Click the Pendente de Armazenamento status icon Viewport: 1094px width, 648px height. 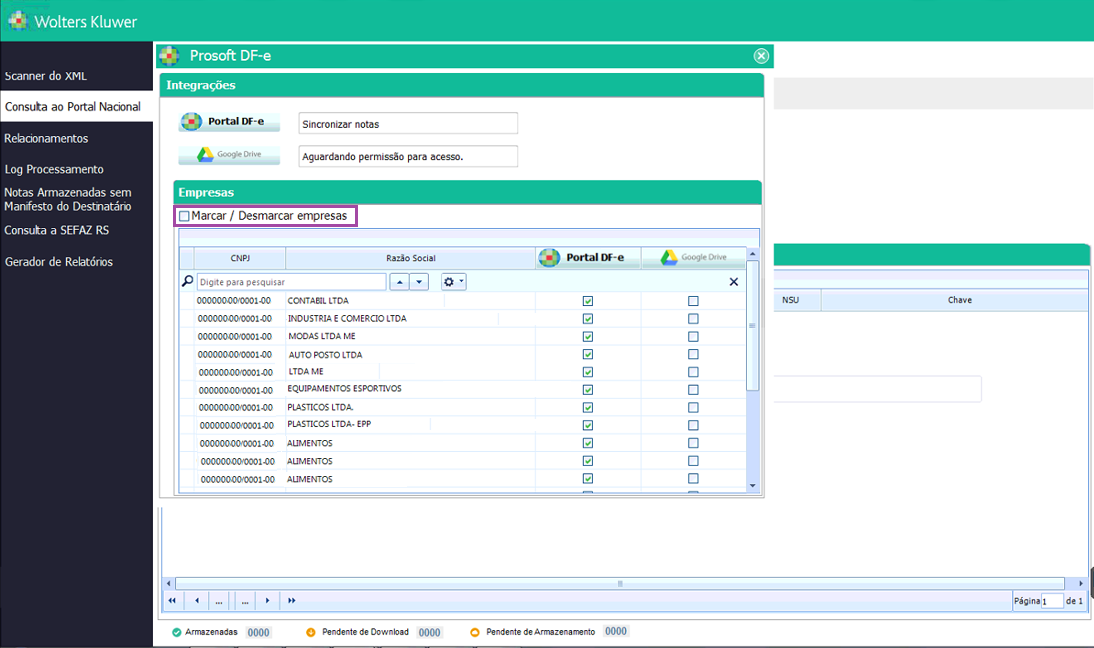475,633
